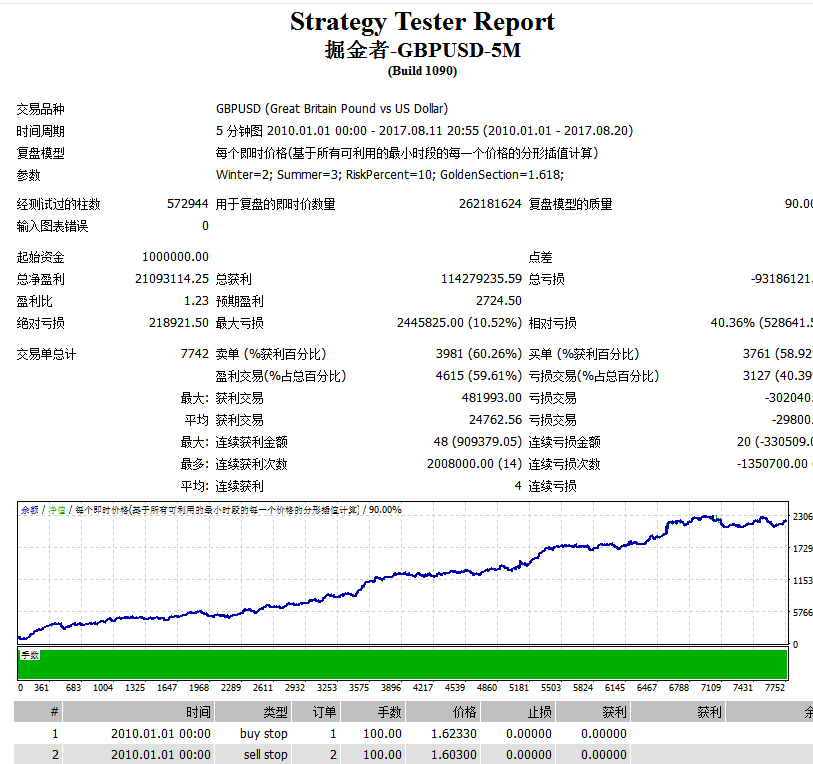Select the sell stop row in the table
The width and height of the screenshot is (813, 764).
coord(266,754)
